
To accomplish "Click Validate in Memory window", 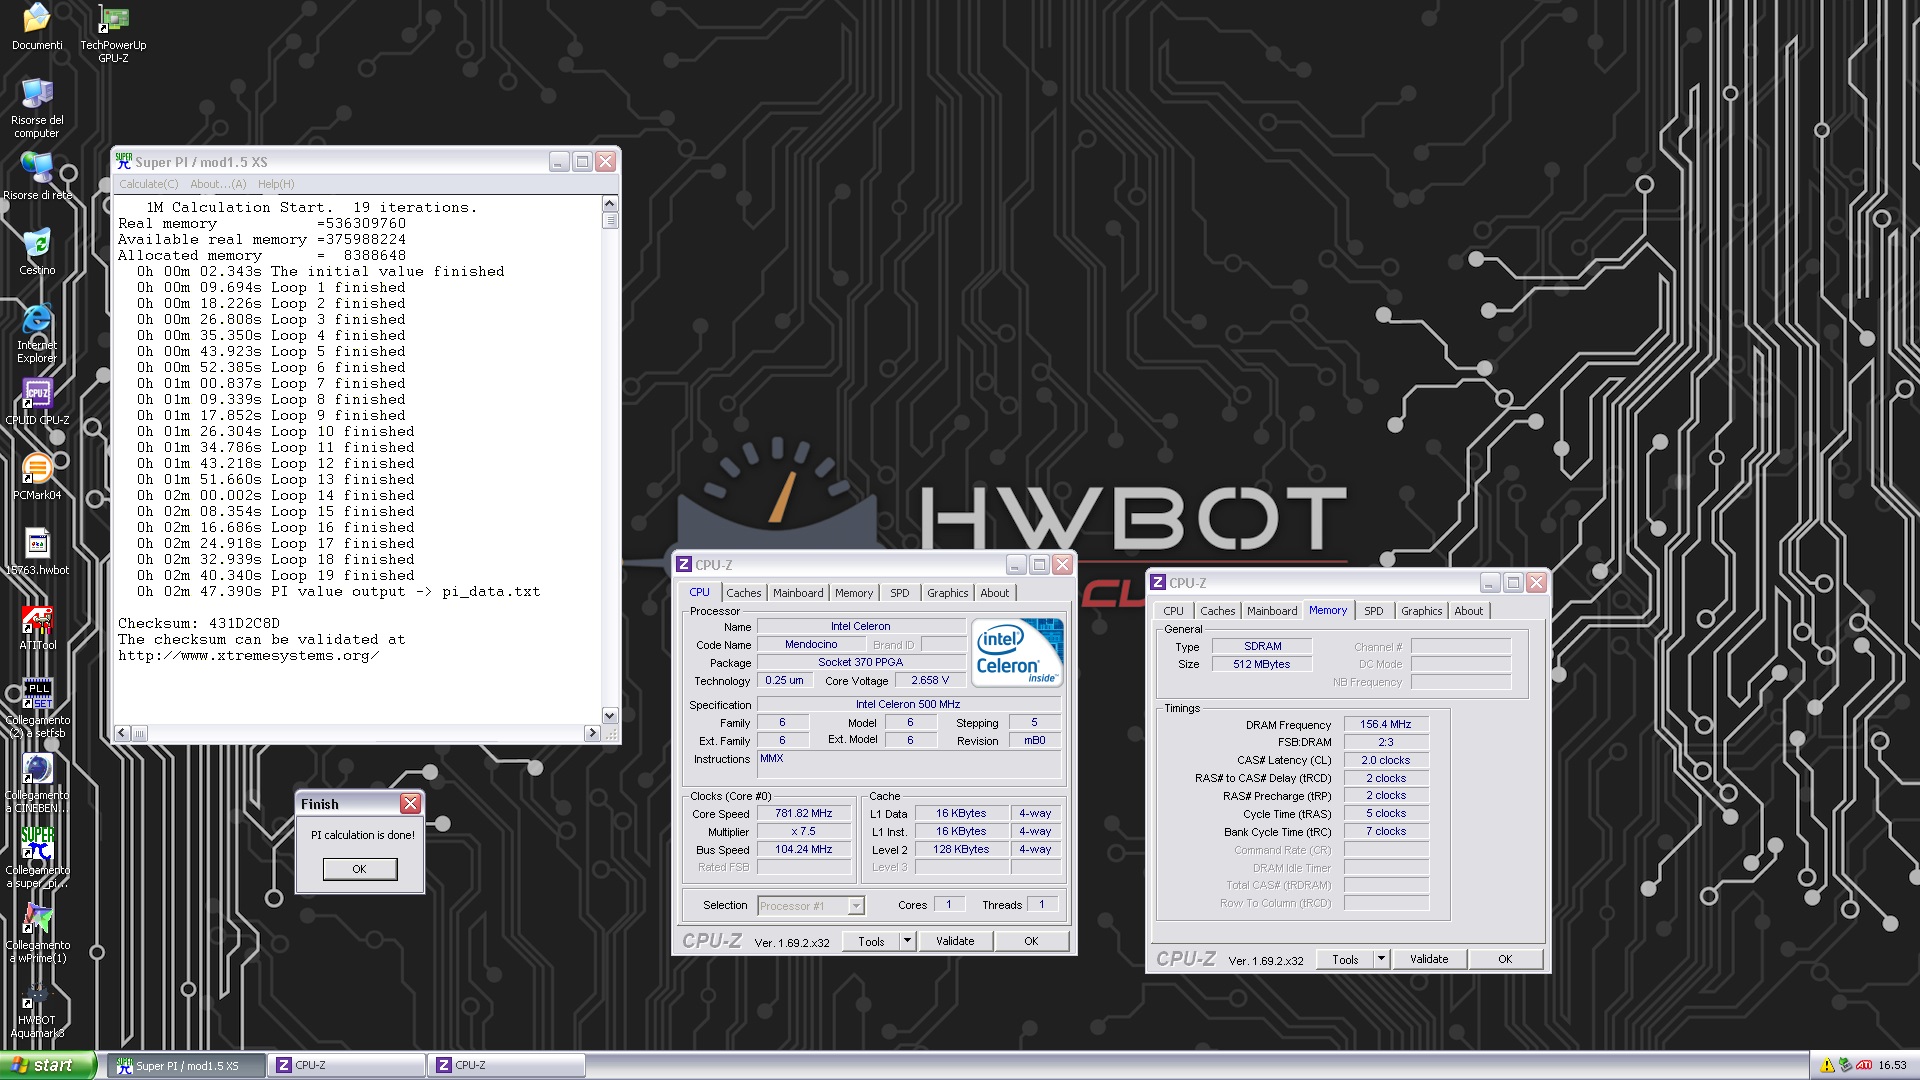I will coord(1429,959).
